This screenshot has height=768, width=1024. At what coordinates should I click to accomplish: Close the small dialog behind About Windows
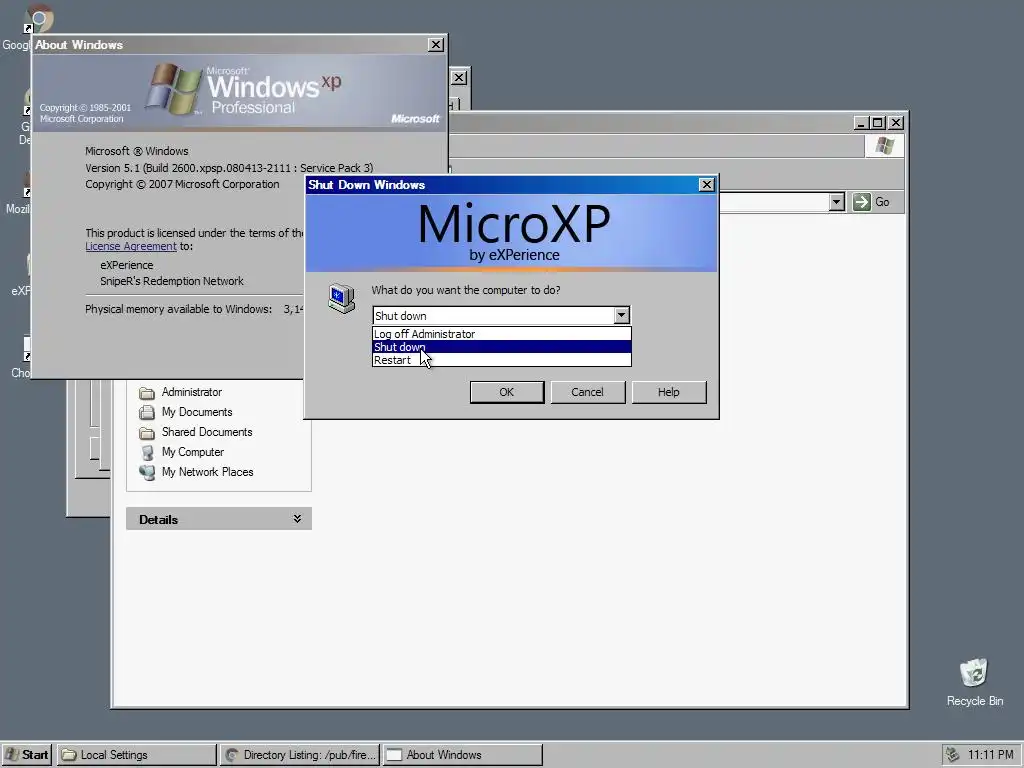click(x=459, y=78)
